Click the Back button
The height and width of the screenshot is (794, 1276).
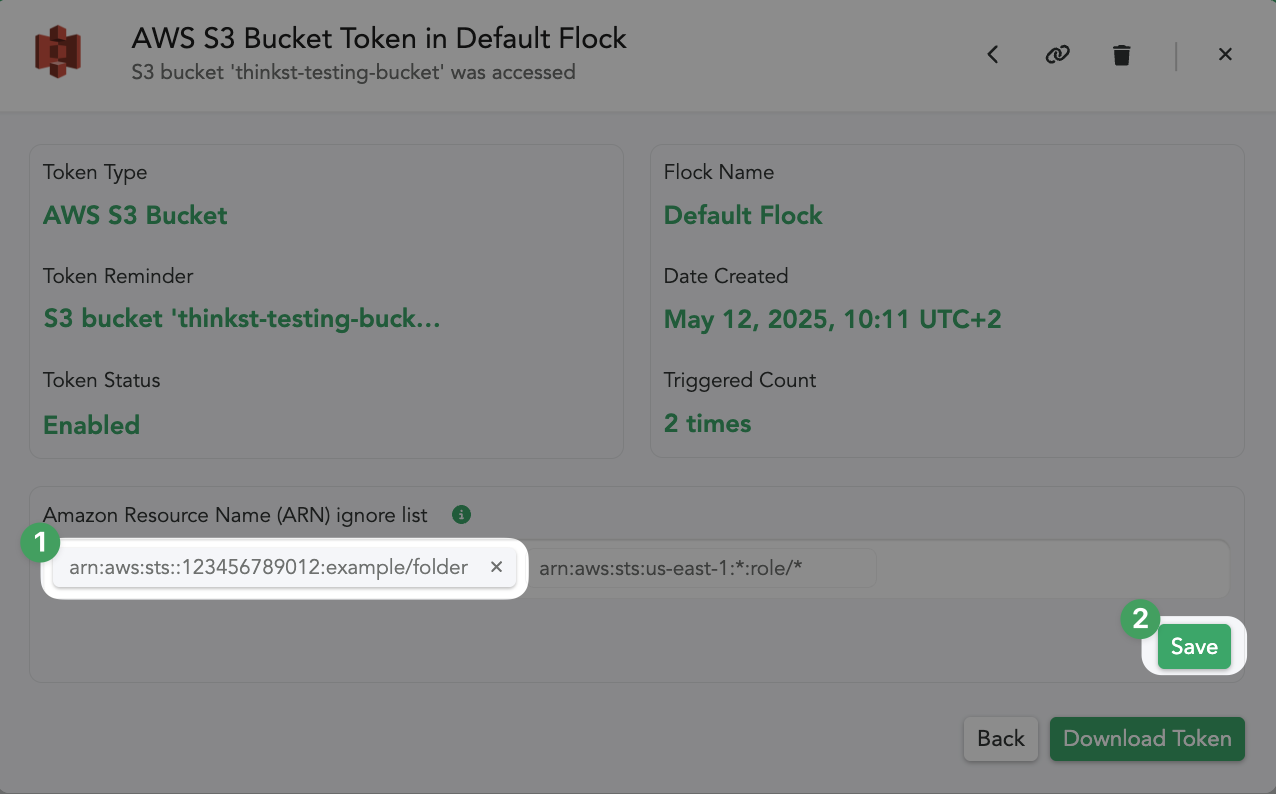tap(1001, 739)
